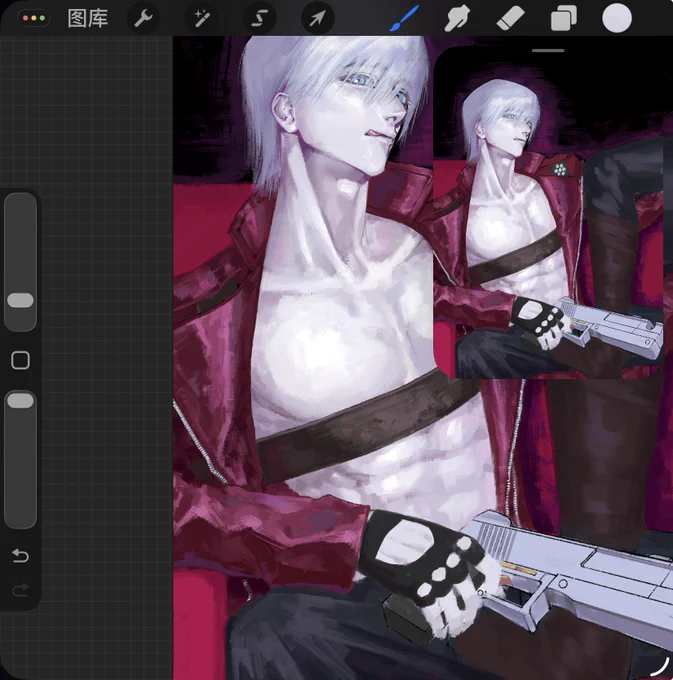Tap the square modify button in sidebar
The width and height of the screenshot is (673, 680).
(x=20, y=360)
